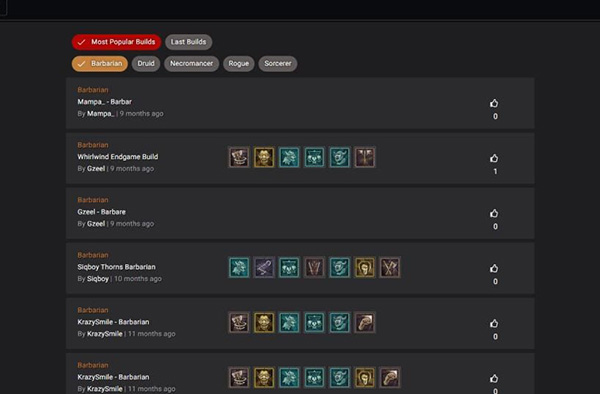Open the Siqboy Thorns Barbarian build
Viewport: 600px width, 394px height.
116,267
